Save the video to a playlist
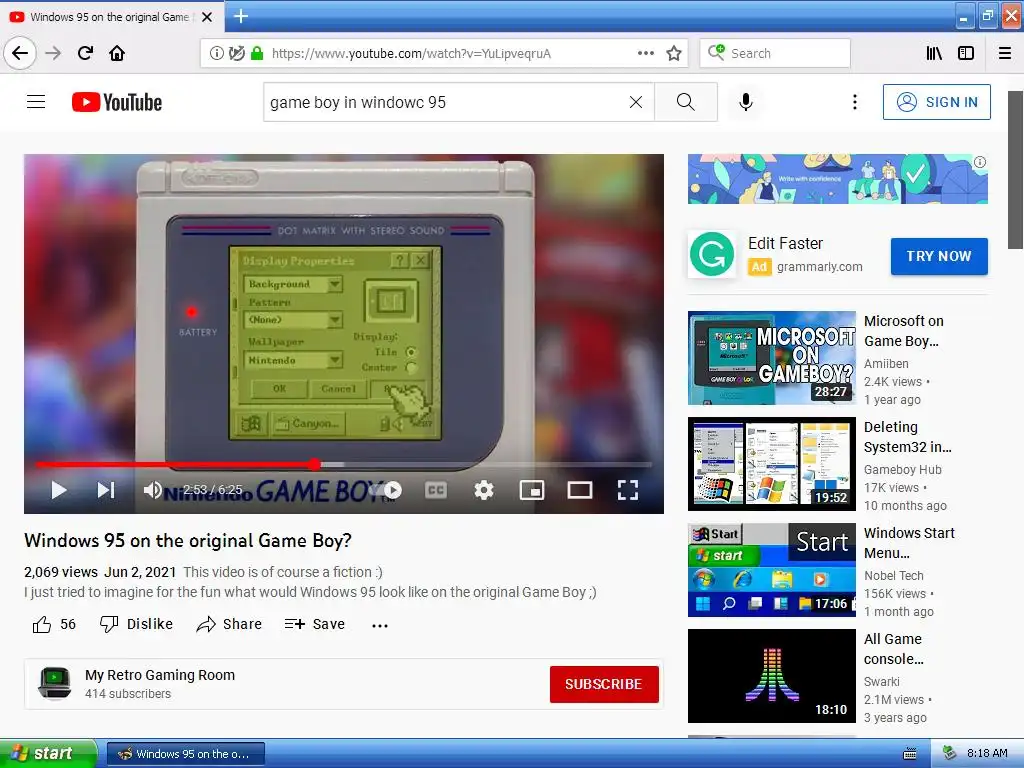This screenshot has height=768, width=1024. click(315, 624)
